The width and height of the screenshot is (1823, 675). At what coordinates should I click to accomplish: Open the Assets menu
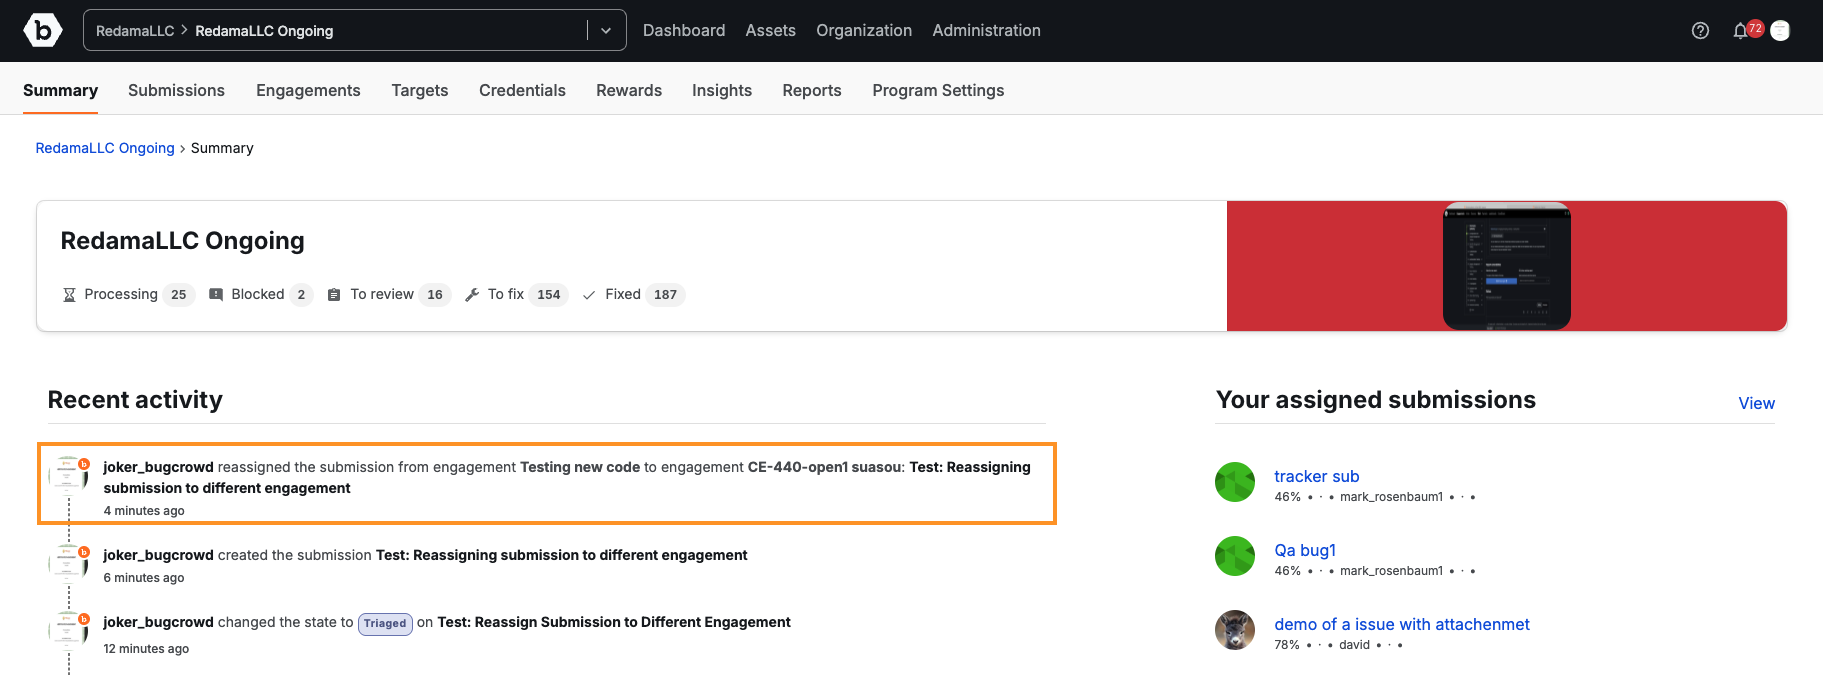click(771, 31)
